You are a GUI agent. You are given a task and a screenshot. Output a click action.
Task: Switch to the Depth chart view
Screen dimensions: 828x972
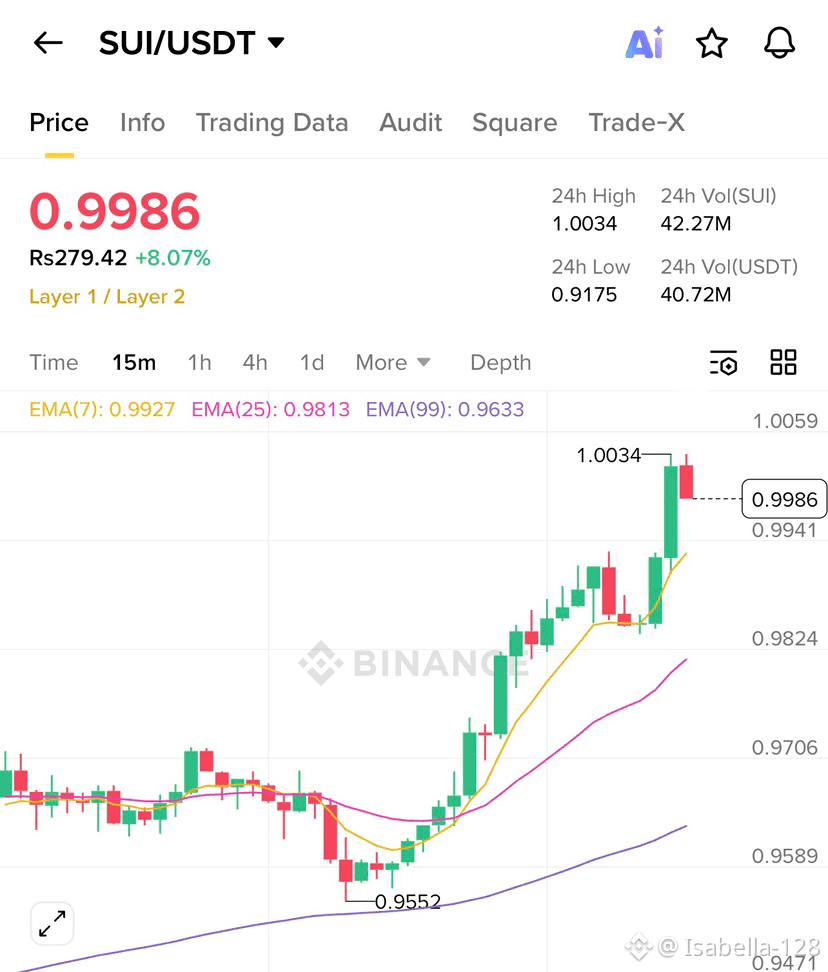[501, 363]
